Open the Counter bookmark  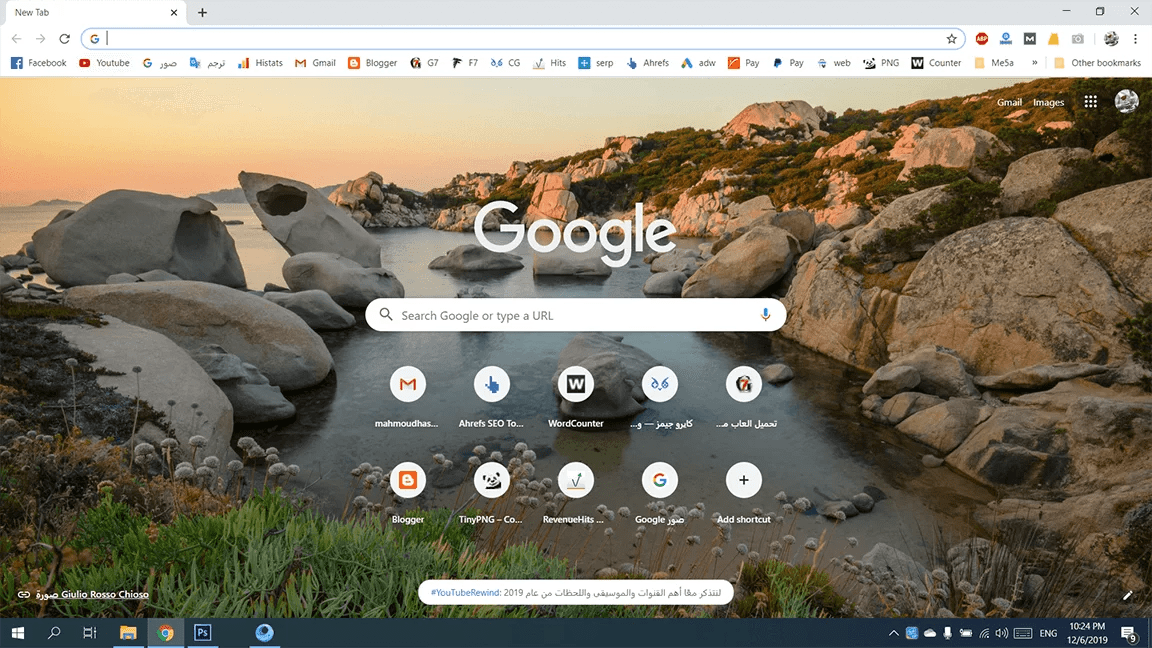[936, 63]
